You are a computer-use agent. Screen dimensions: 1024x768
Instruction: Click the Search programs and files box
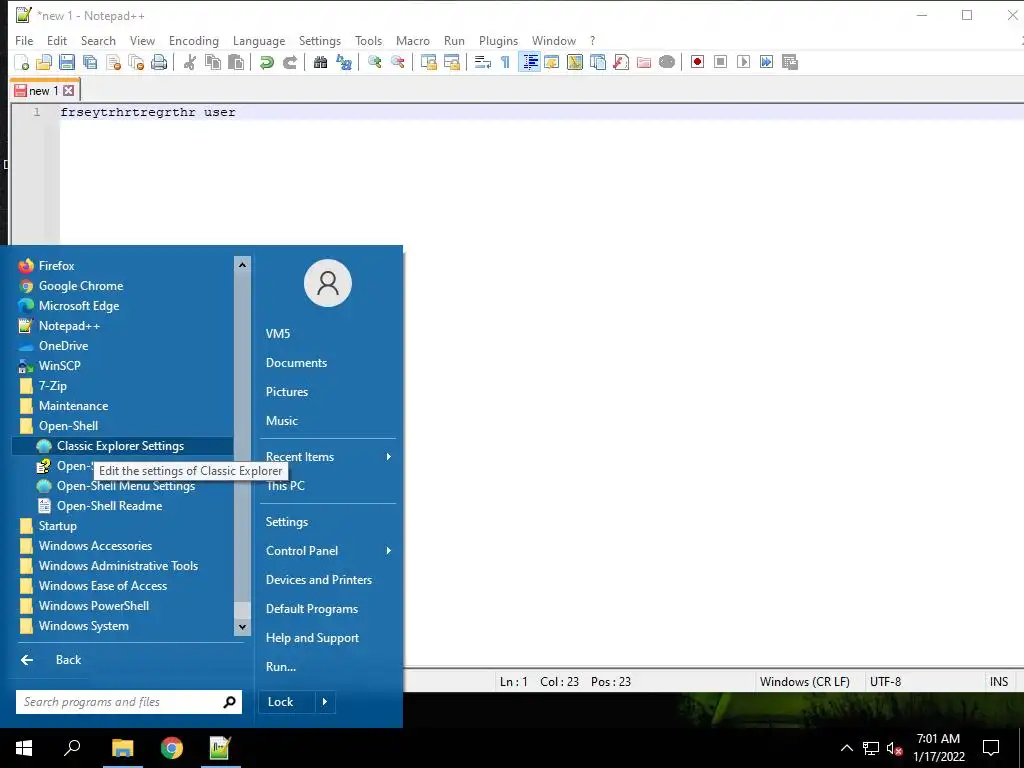click(x=129, y=702)
